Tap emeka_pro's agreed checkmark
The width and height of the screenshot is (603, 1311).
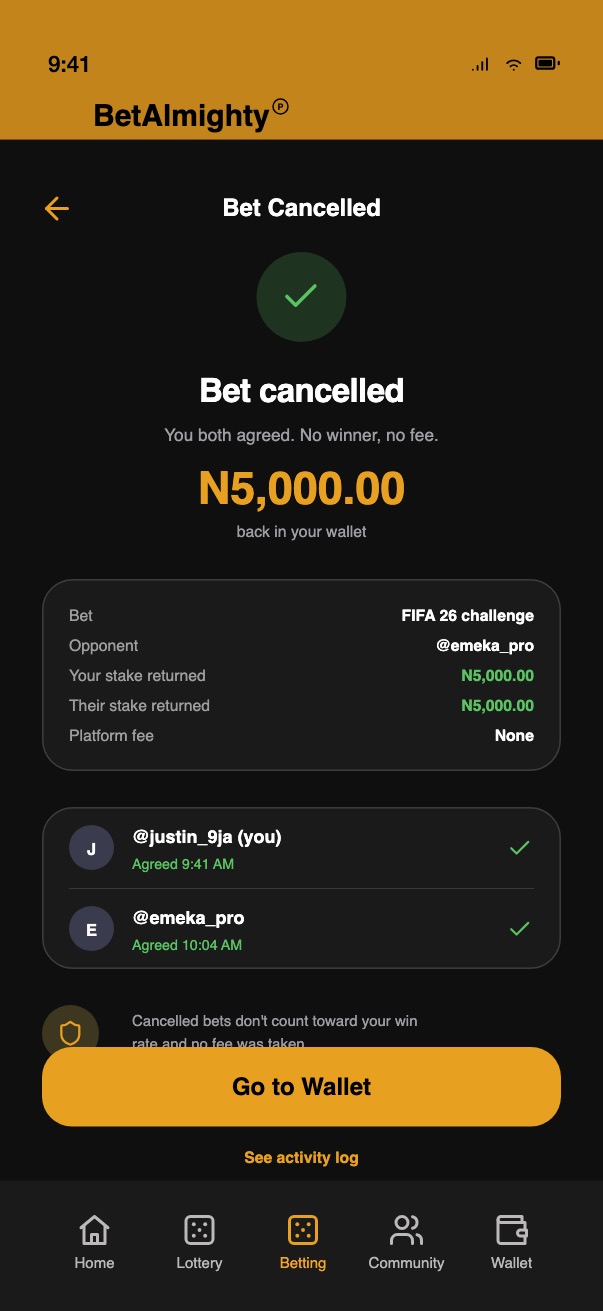519,929
